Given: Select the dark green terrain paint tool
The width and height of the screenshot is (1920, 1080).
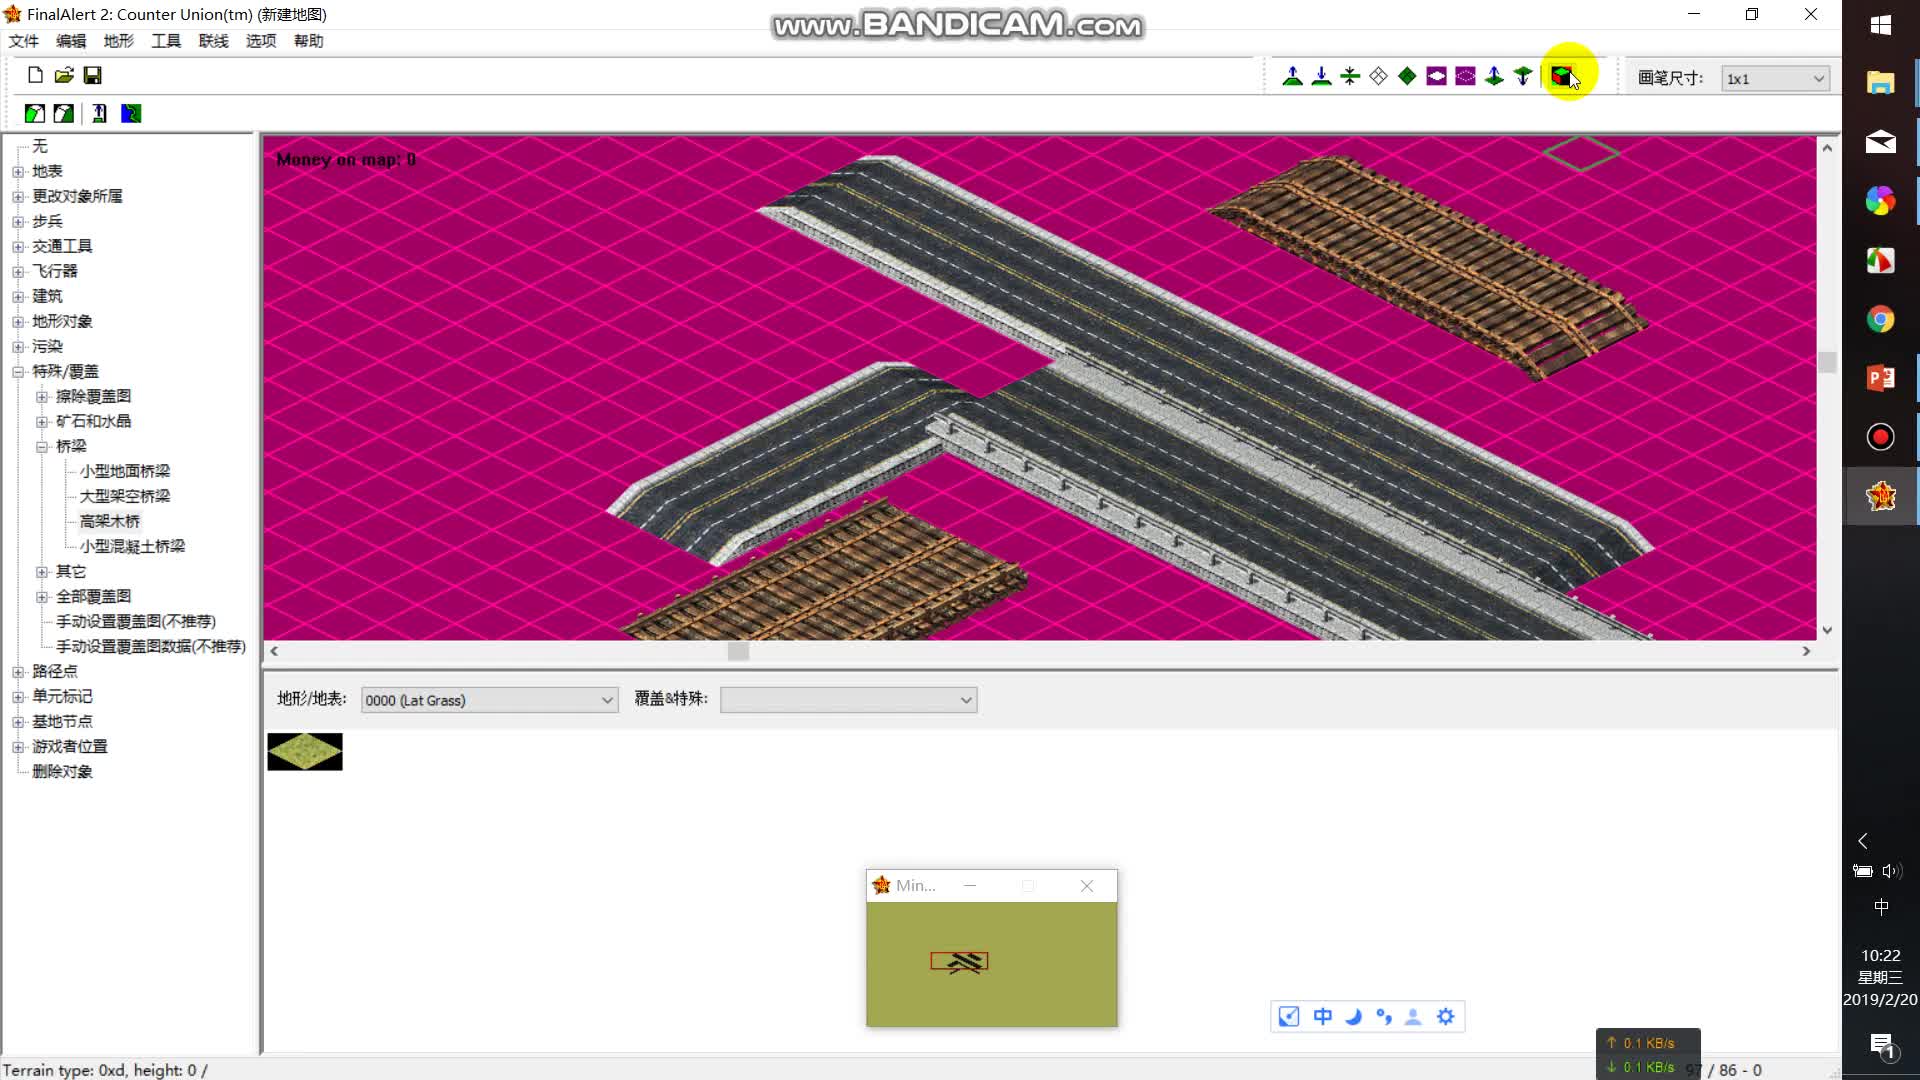Looking at the screenshot, I should (64, 114).
